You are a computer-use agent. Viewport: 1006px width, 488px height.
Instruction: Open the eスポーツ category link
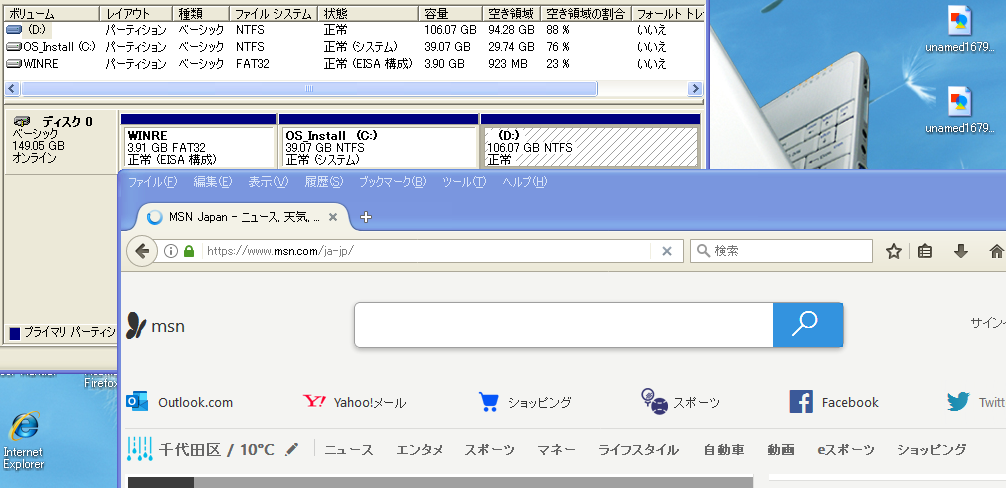point(846,450)
